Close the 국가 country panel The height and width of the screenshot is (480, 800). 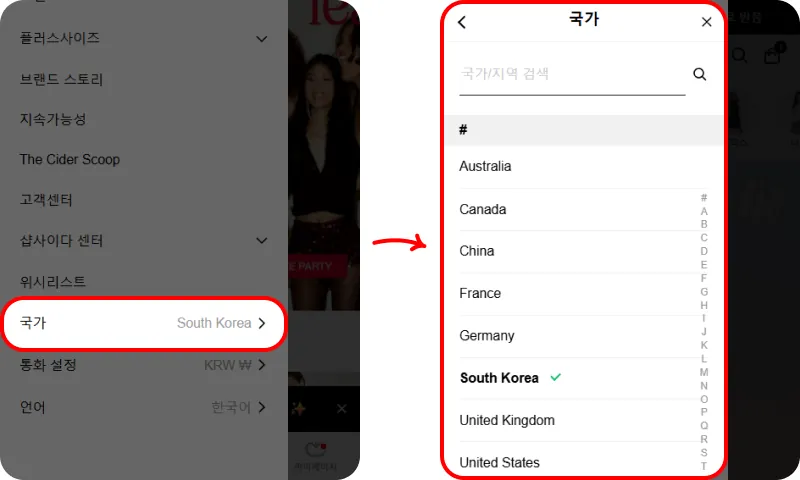706,22
